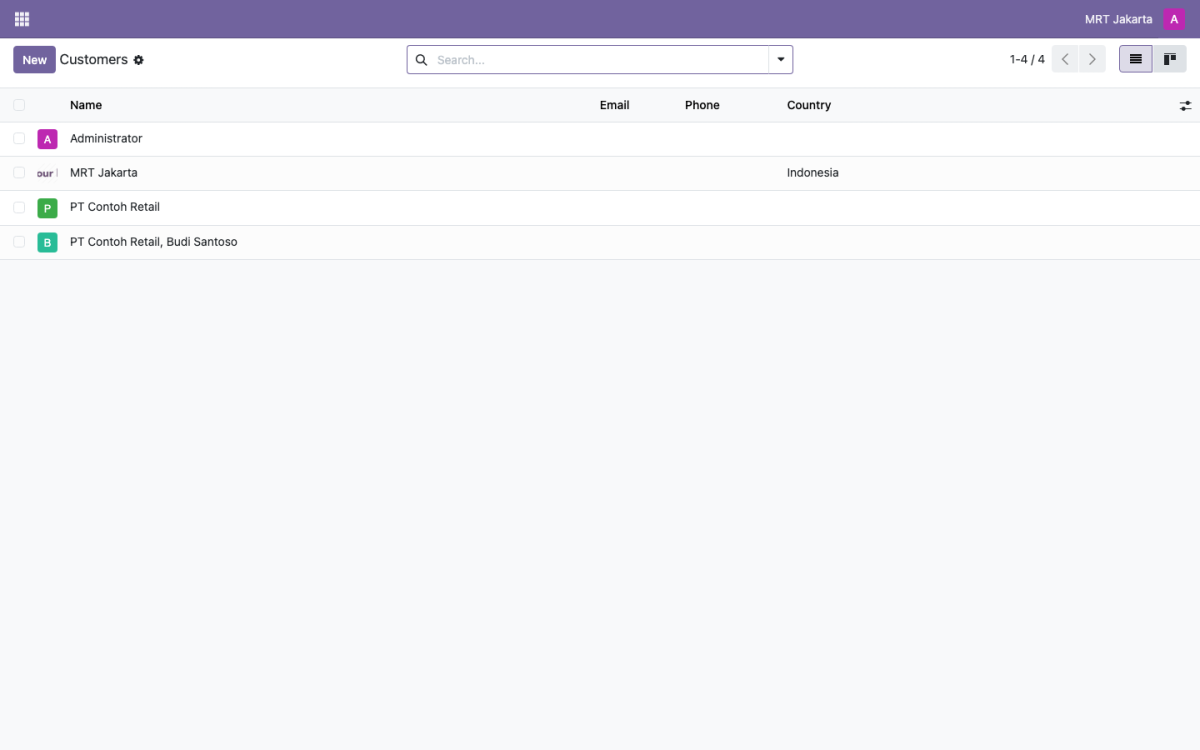Image resolution: width=1200 pixels, height=750 pixels.
Task: Sort by the Name column header
Action: (86, 105)
